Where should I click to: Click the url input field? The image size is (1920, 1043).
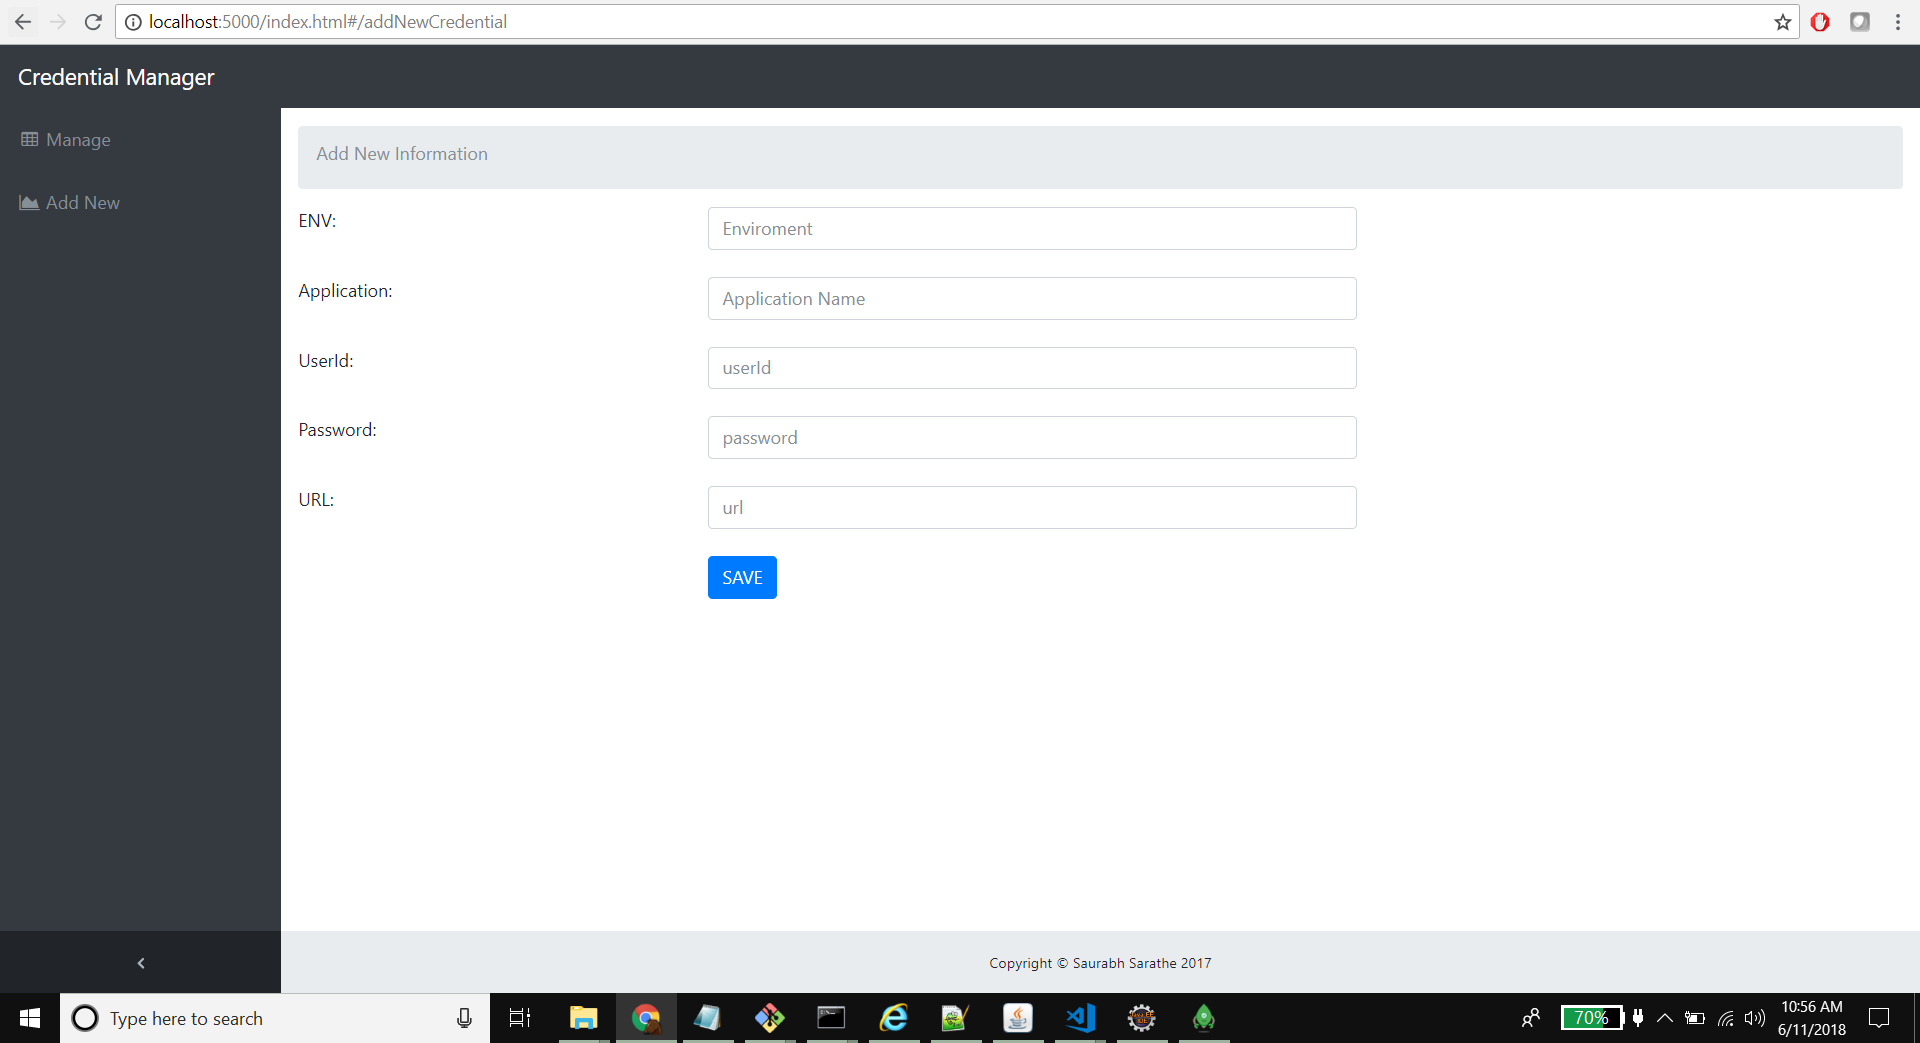1031,507
